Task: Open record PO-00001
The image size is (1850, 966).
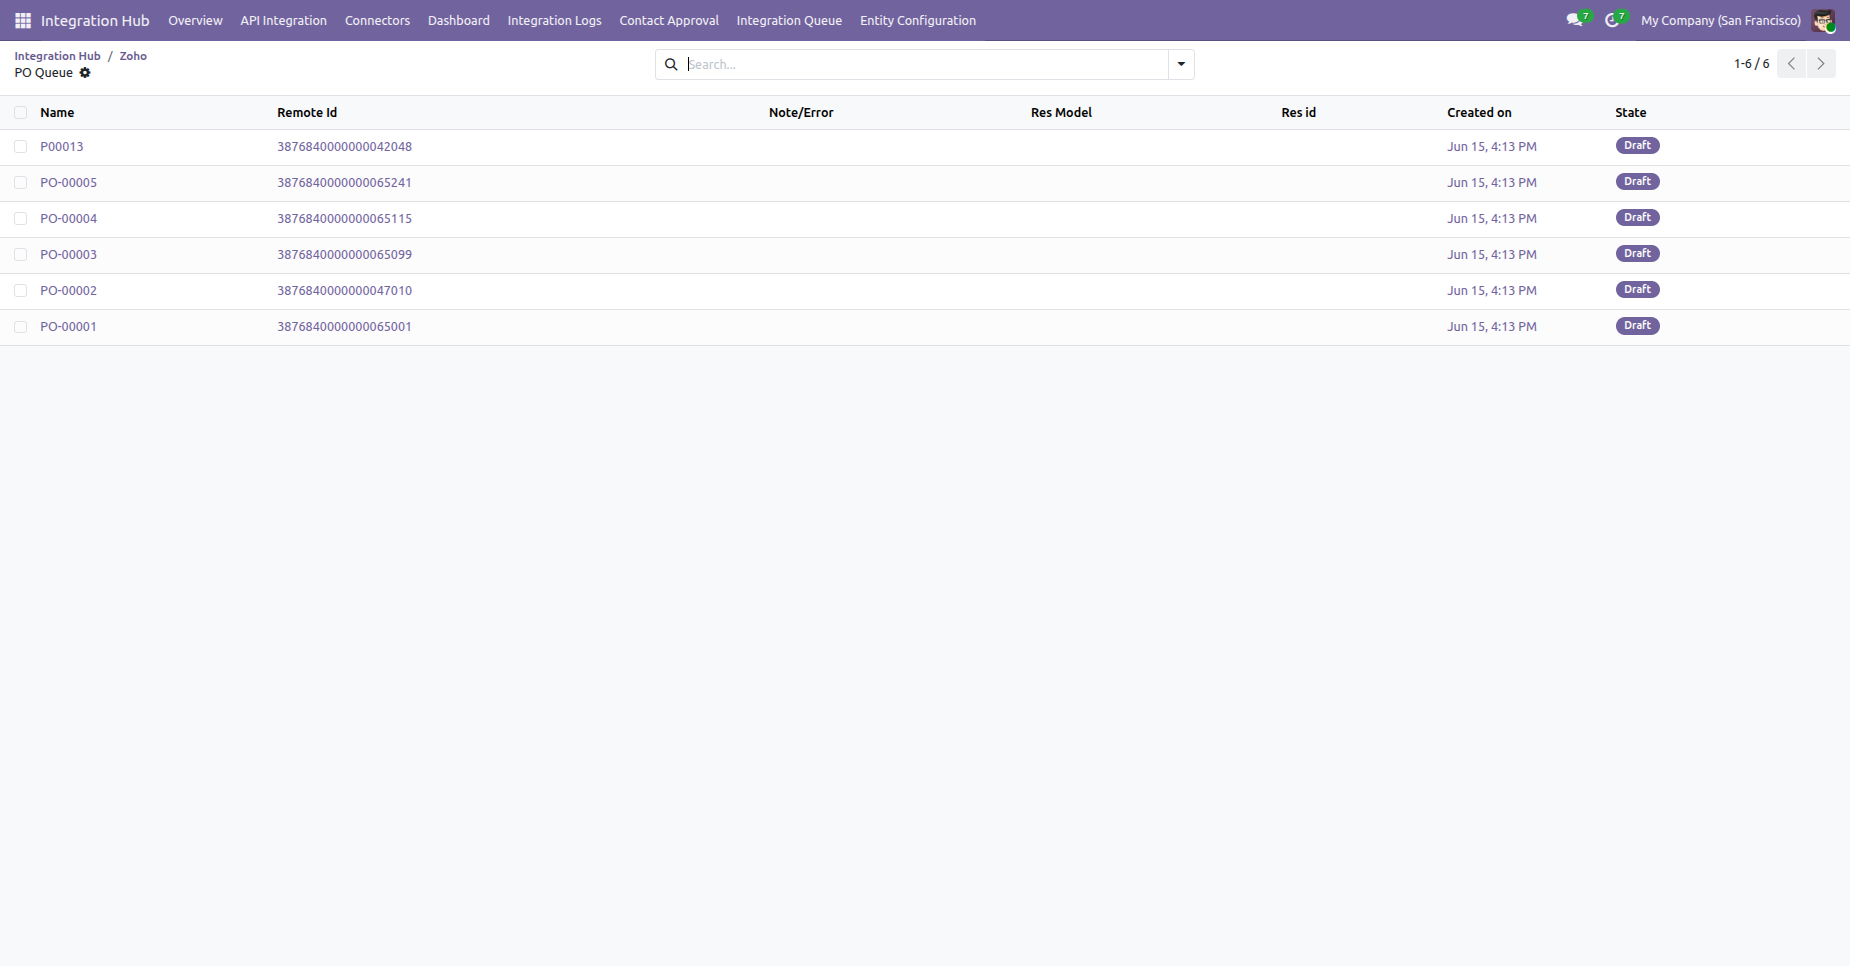Action: pyautogui.click(x=68, y=327)
